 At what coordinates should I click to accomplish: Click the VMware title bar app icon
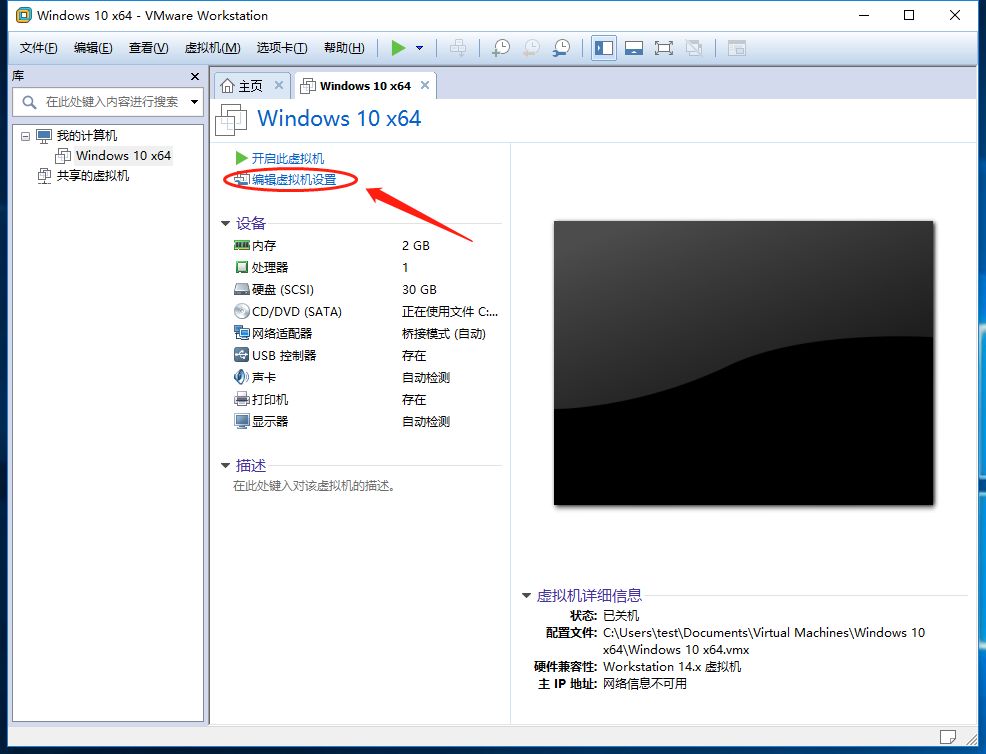pos(24,15)
